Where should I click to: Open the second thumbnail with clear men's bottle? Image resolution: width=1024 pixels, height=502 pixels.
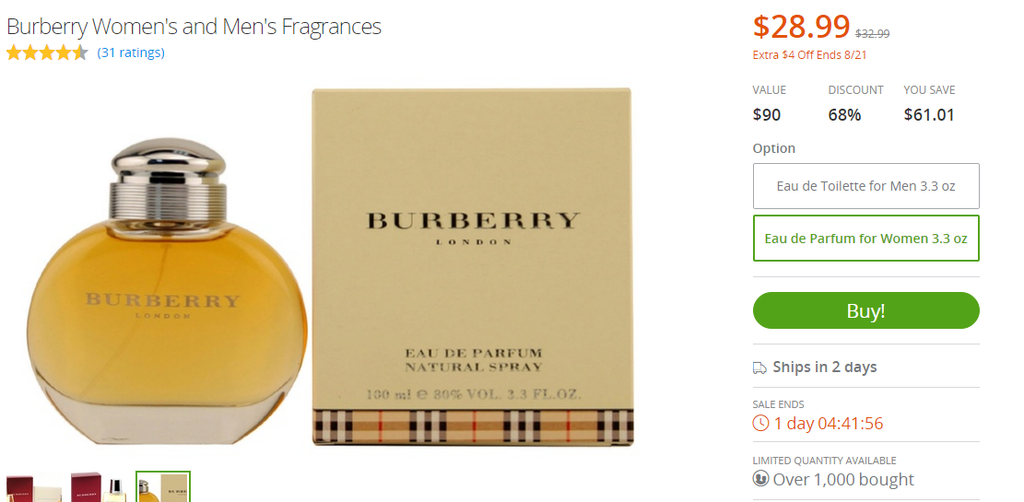98,487
